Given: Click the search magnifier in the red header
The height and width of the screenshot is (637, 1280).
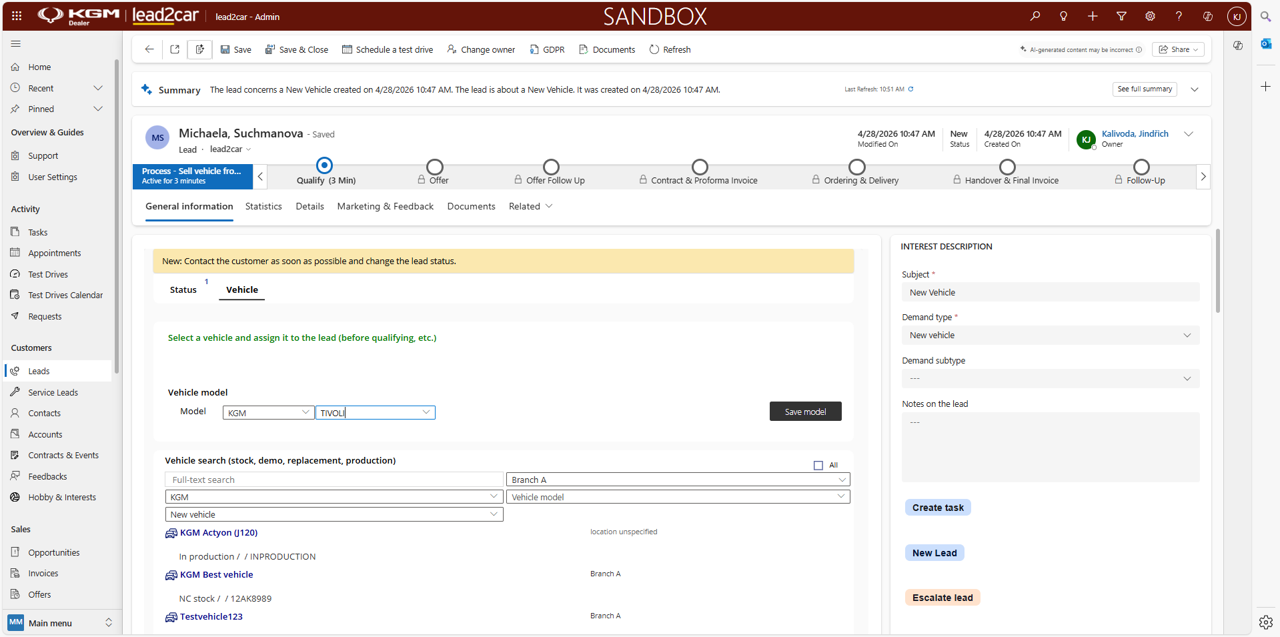Looking at the screenshot, I should [1035, 16].
